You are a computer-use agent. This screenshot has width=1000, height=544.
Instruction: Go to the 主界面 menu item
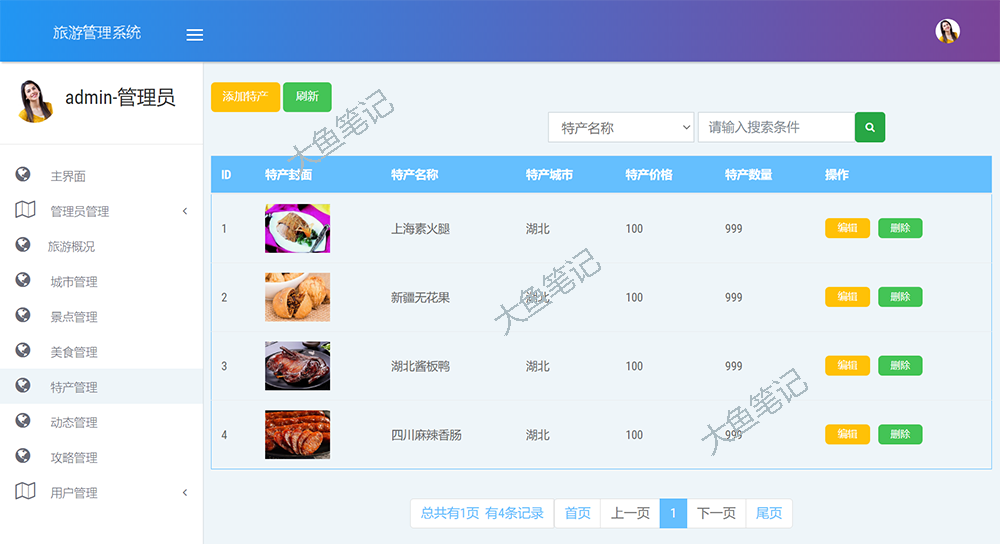tap(68, 176)
